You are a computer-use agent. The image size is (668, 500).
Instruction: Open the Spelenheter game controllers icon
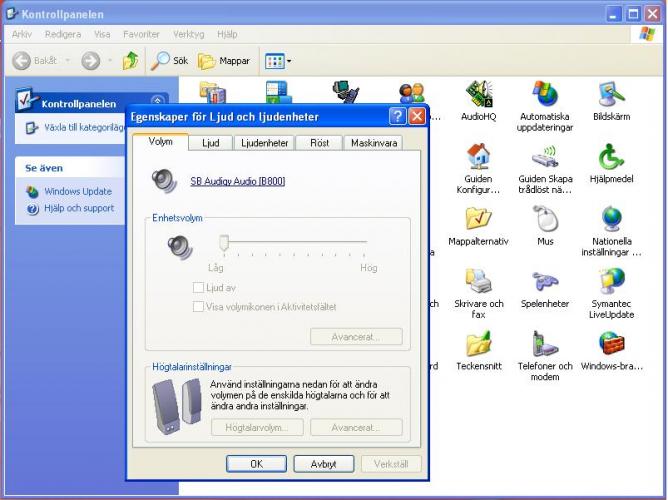[544, 282]
